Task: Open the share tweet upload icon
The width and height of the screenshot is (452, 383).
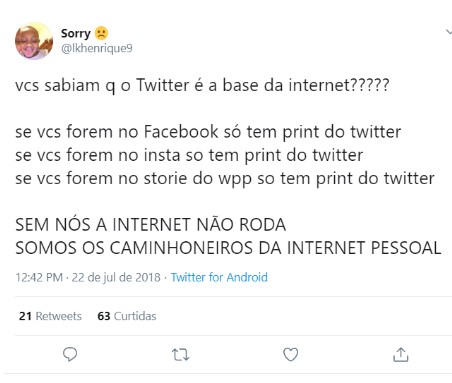Action: (x=401, y=355)
